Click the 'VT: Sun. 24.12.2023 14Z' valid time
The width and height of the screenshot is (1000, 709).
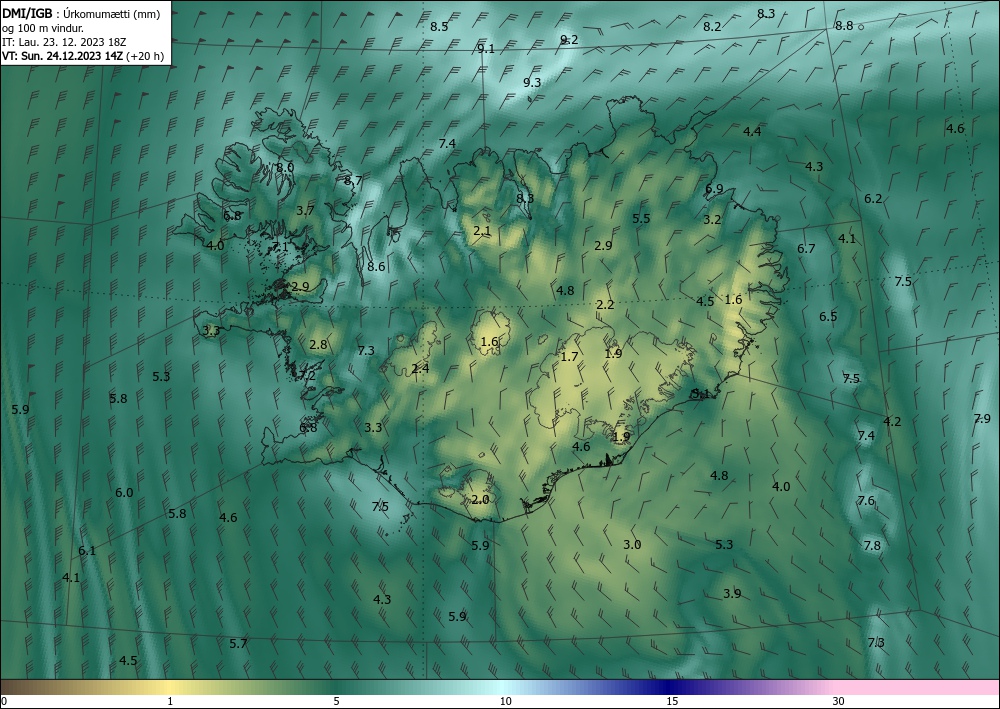62,56
